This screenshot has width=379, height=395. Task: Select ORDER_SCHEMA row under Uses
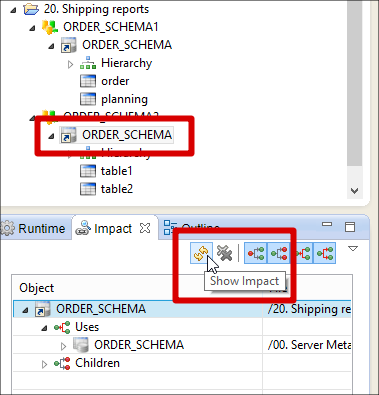[139, 345]
